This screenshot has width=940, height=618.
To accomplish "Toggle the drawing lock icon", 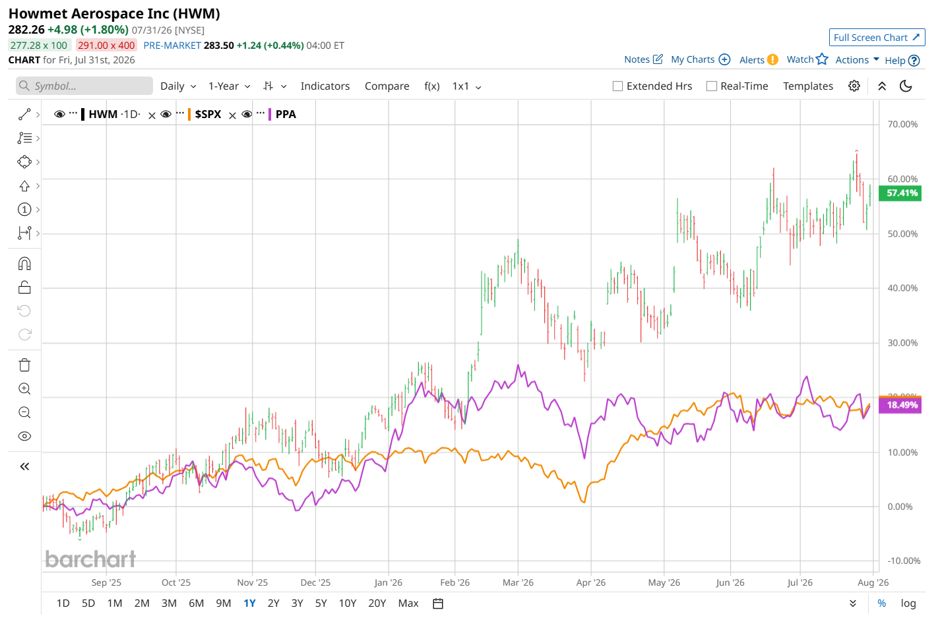I will click(x=25, y=287).
